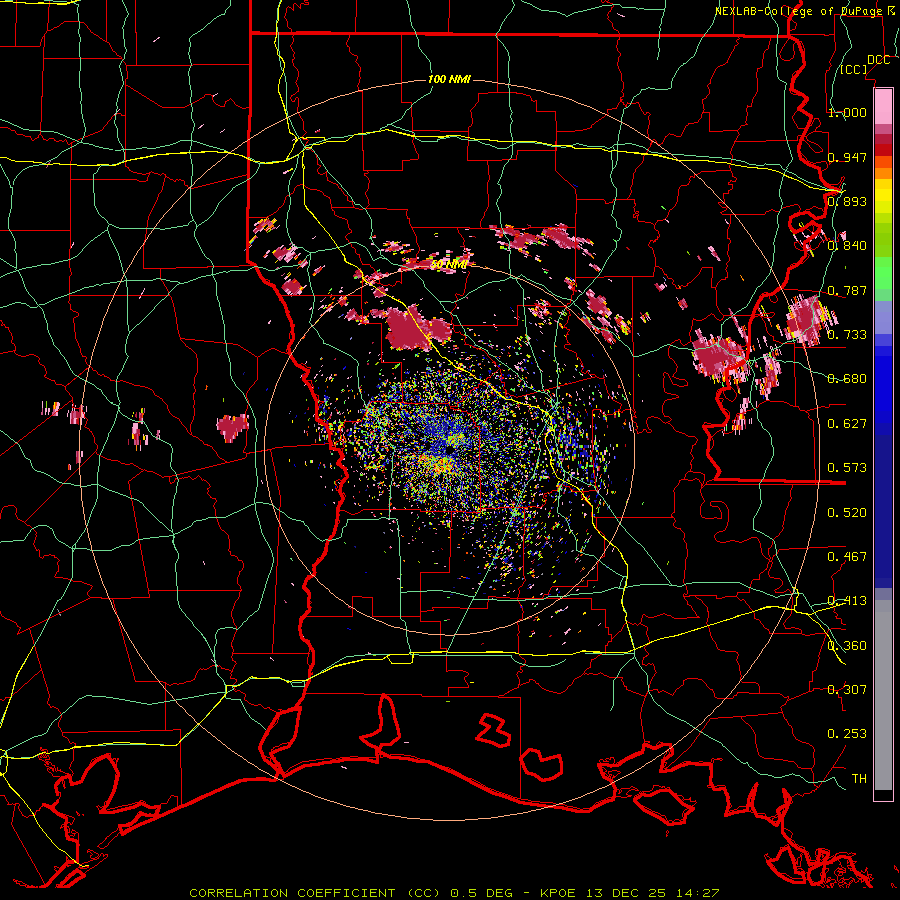The height and width of the screenshot is (900, 900).
Task: Click the 0.520 scale value
Action: [847, 513]
